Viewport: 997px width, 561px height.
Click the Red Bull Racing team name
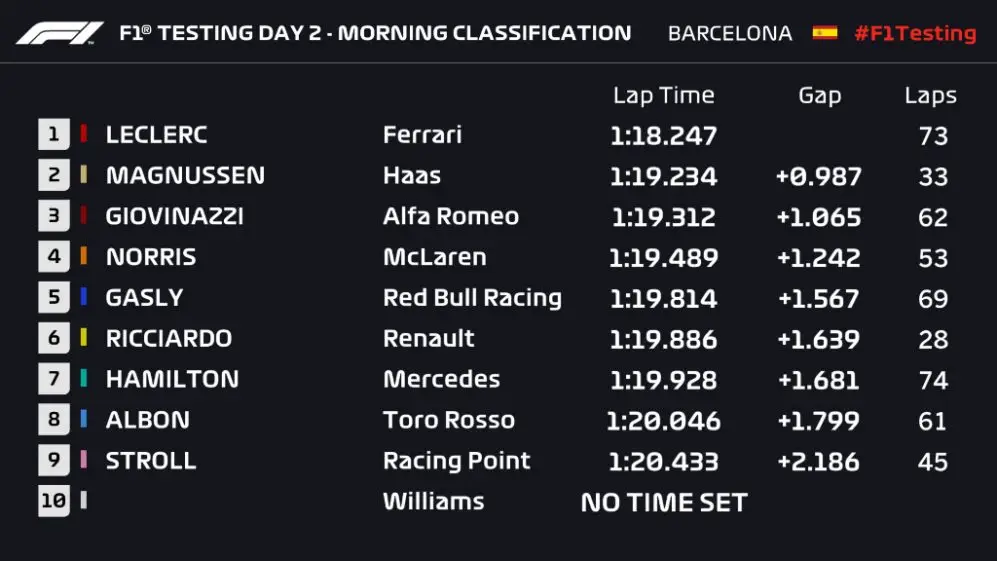[472, 297]
